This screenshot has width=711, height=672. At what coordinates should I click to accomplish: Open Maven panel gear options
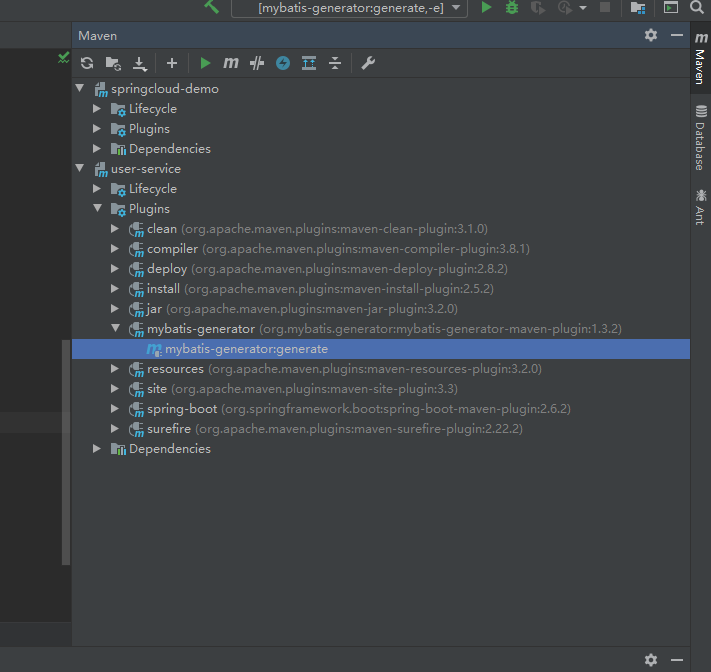[x=651, y=35]
